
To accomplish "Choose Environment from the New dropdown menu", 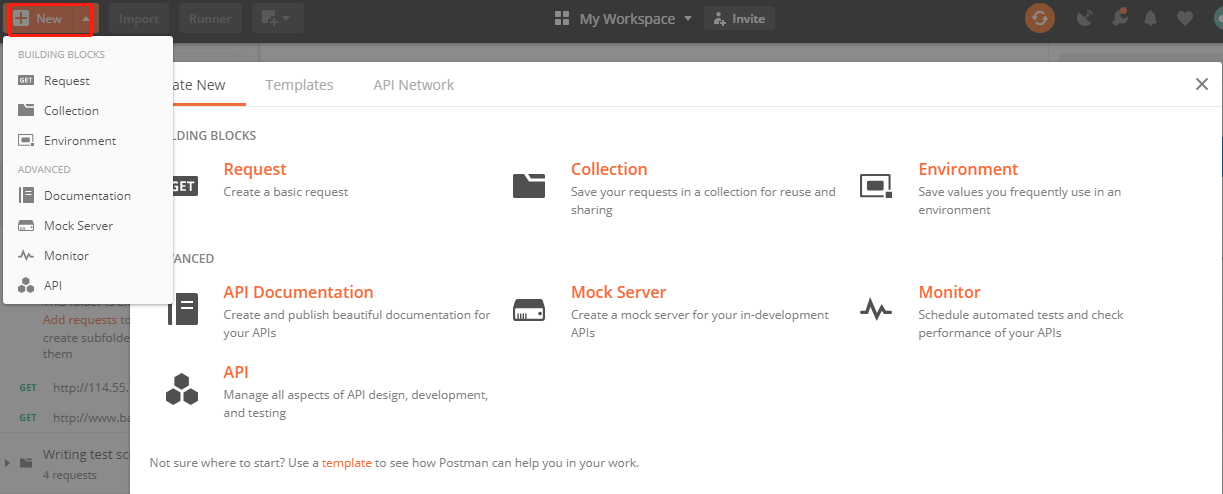I will [x=88, y=141].
